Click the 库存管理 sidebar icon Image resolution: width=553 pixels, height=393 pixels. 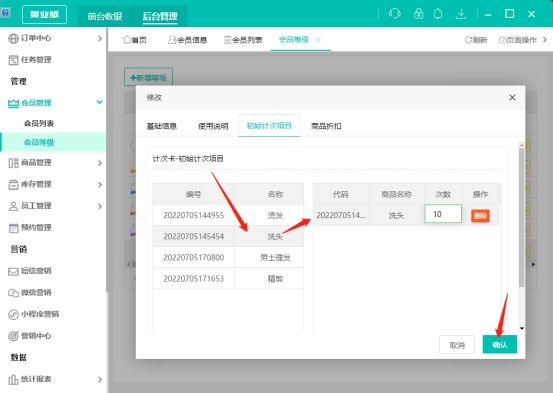coord(13,185)
